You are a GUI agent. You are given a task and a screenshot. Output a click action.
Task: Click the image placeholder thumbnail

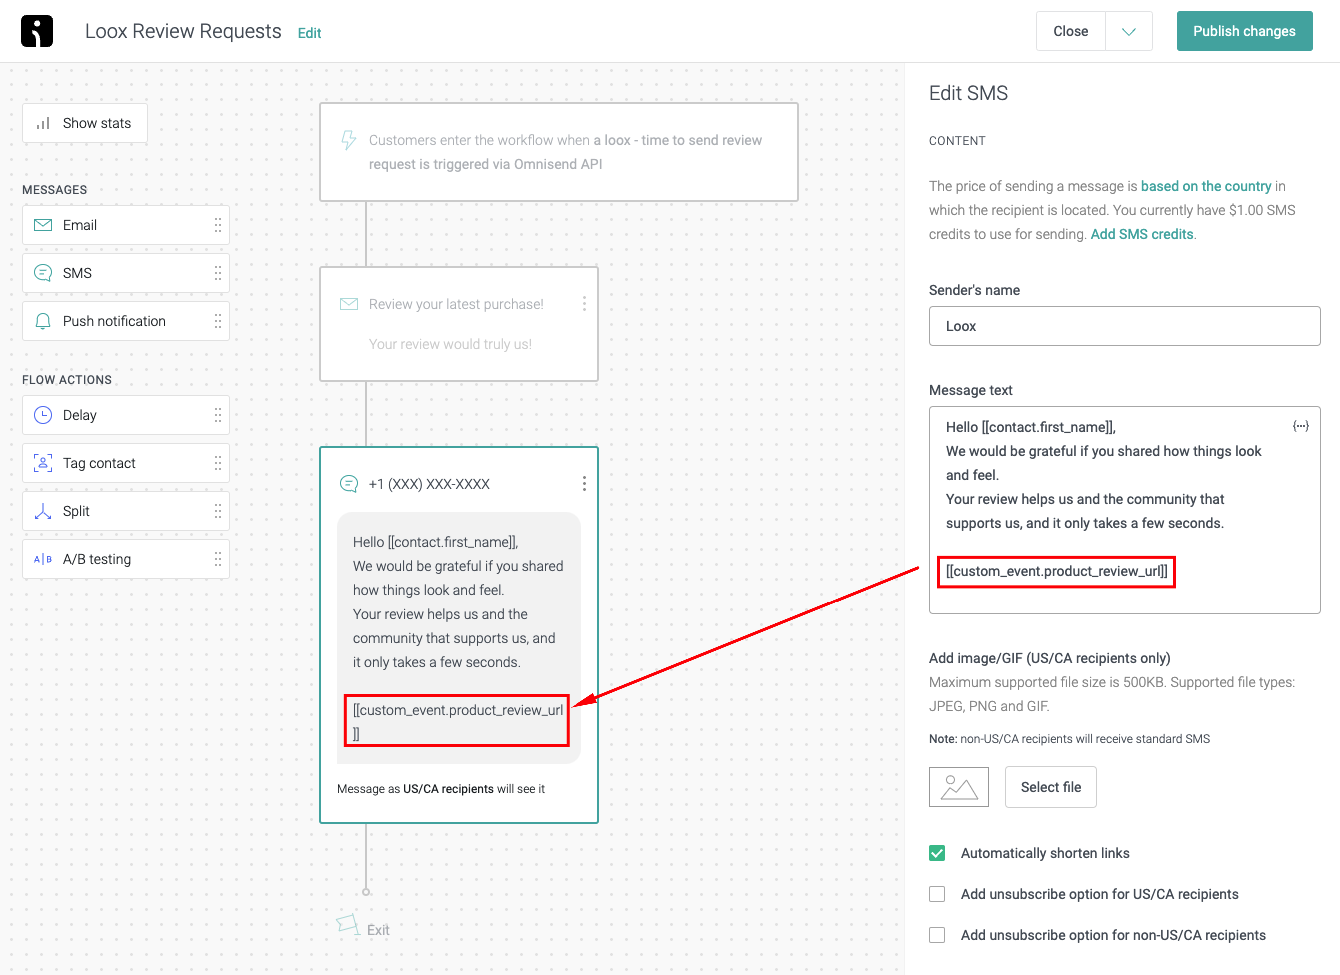point(959,787)
